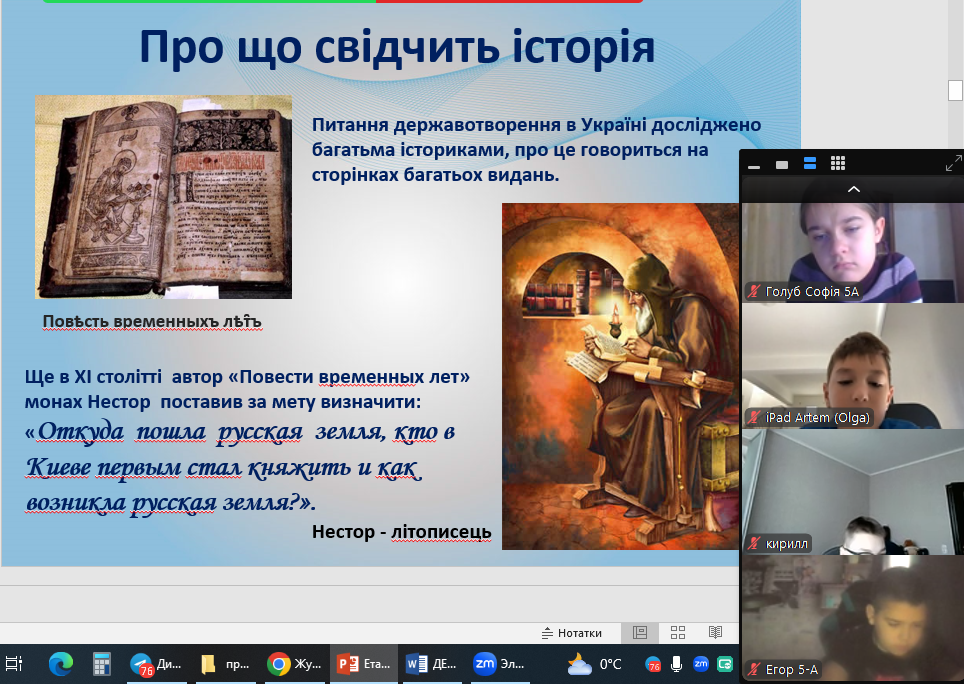Switch Zoom panel to active speaker view
The width and height of the screenshot is (964, 684).
tap(782, 164)
